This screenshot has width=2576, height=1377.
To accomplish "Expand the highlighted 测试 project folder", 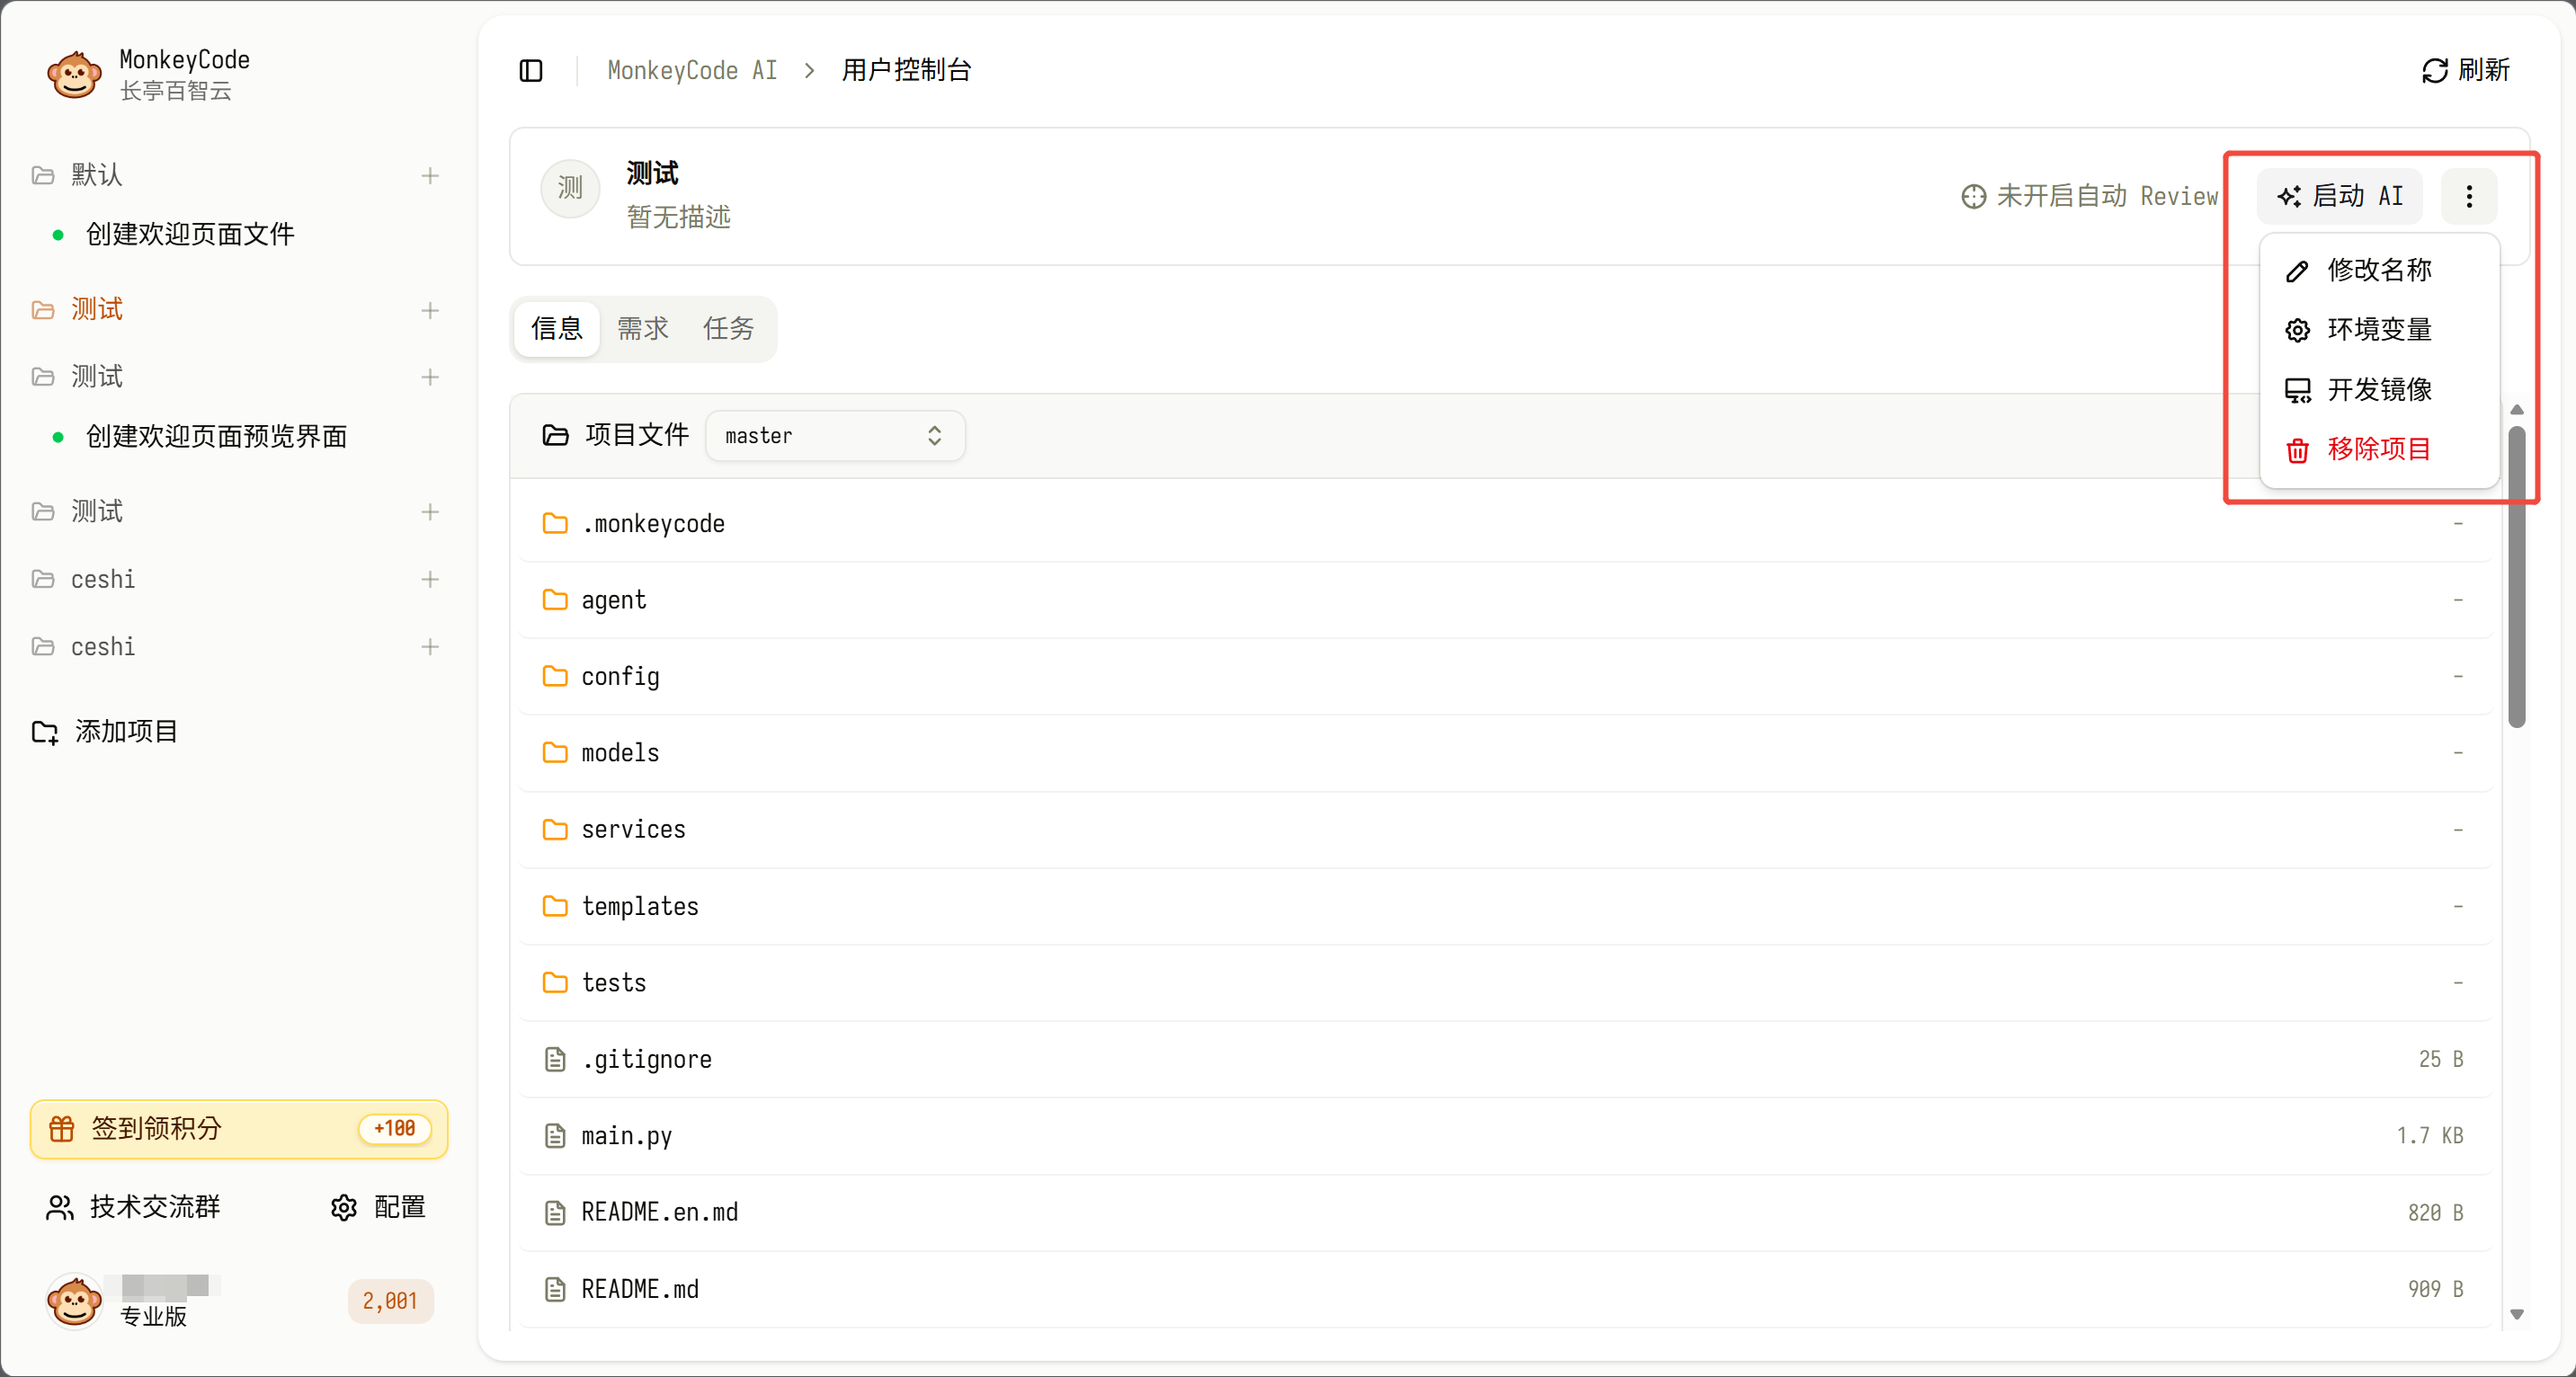I will click(96, 310).
